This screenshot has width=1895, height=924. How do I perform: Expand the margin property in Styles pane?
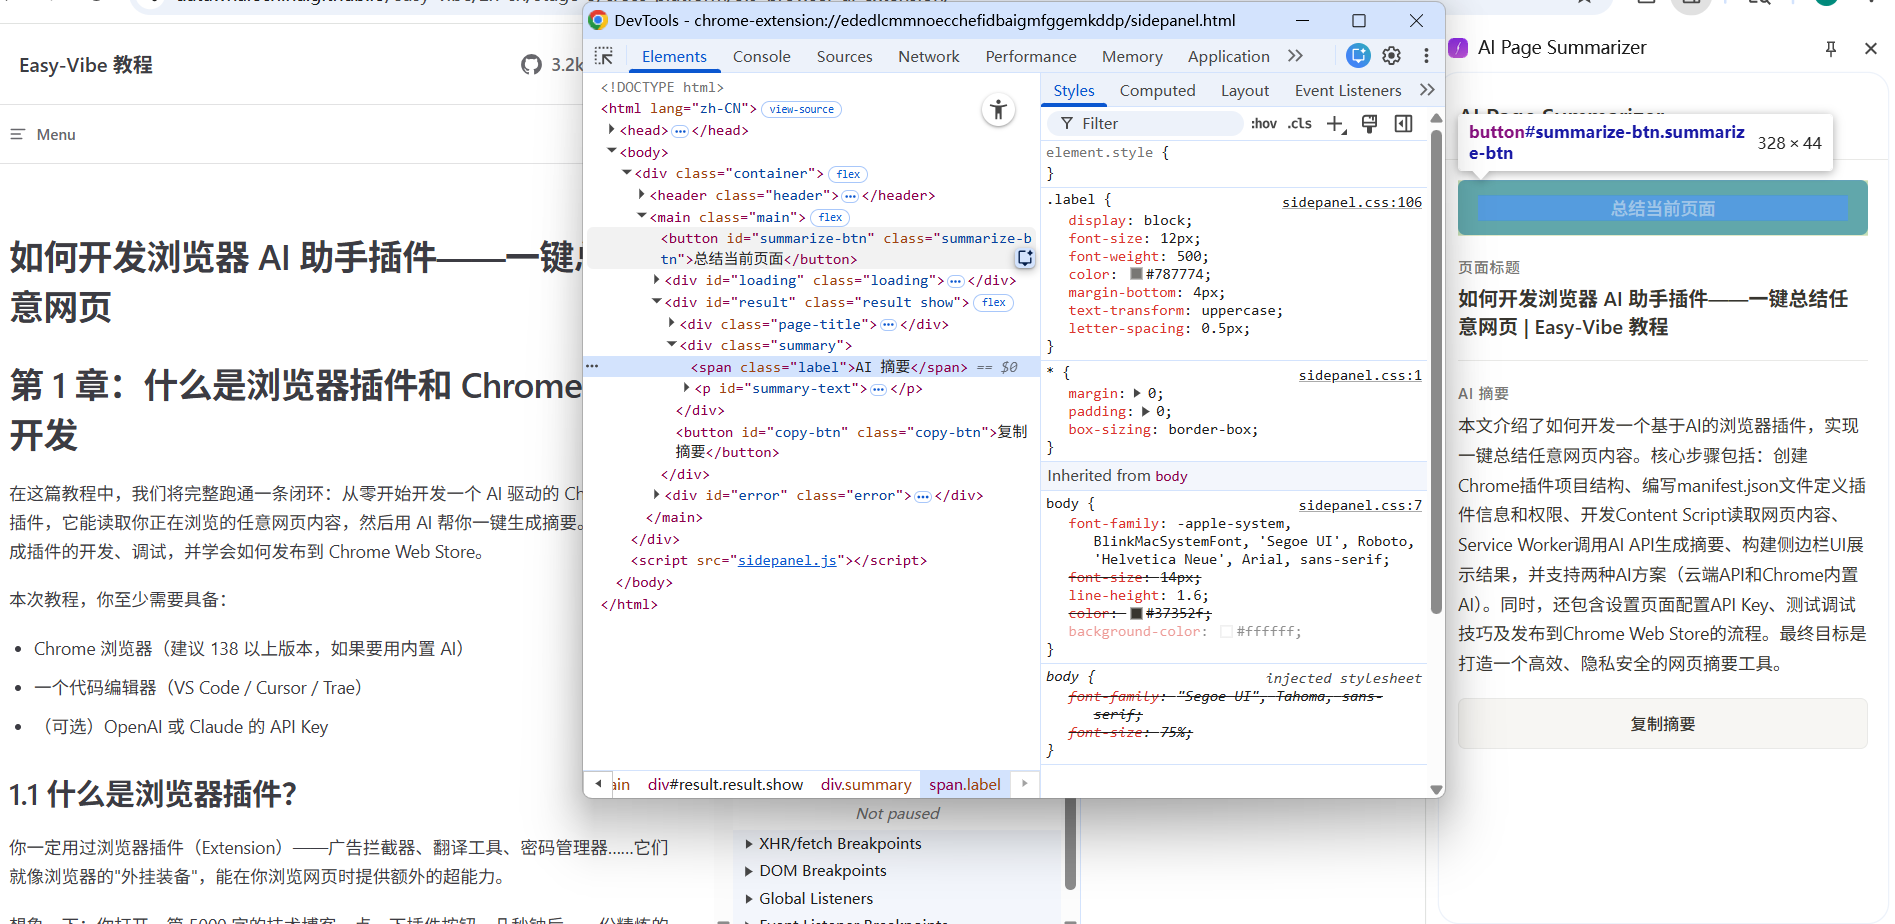(x=1139, y=393)
